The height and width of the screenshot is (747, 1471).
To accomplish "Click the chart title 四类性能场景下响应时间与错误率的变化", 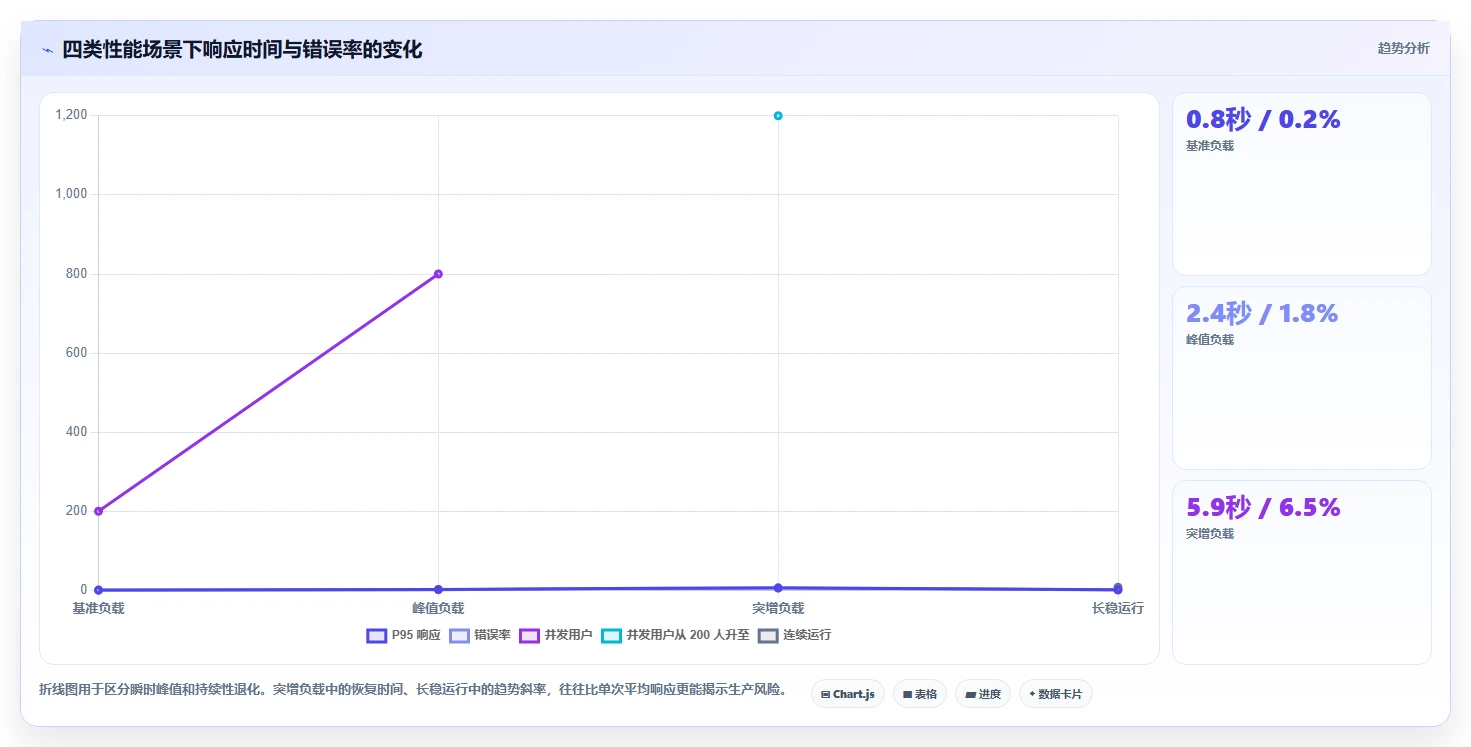I will (x=242, y=49).
